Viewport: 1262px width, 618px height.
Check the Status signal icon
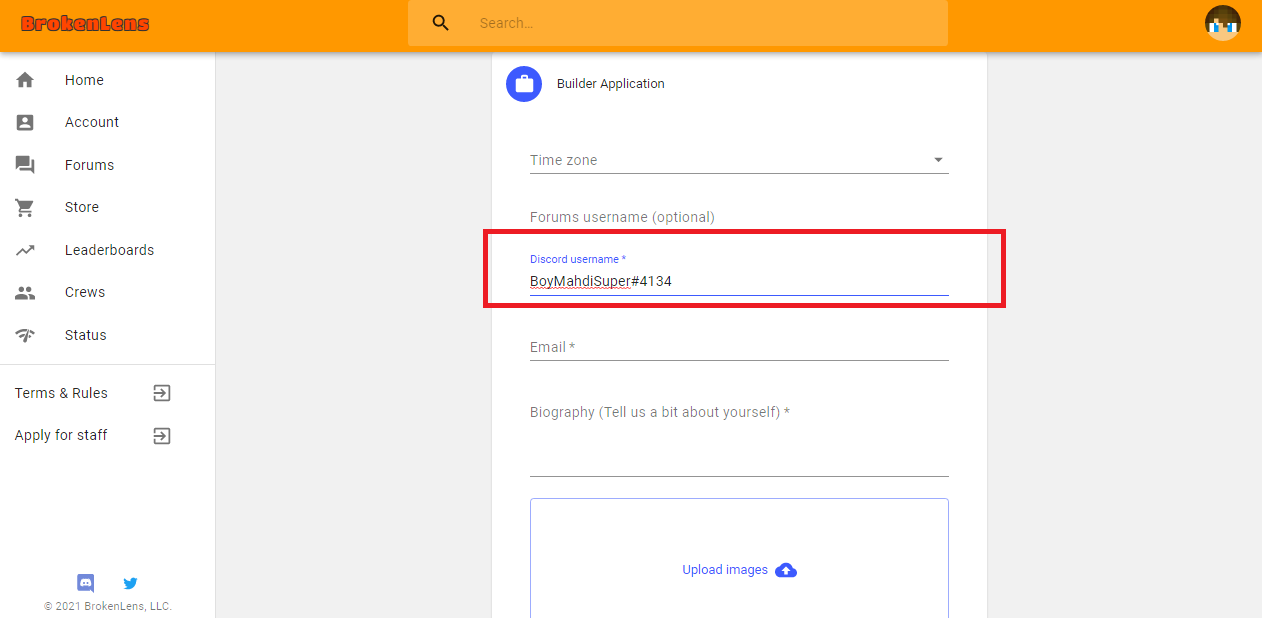[x=25, y=335]
